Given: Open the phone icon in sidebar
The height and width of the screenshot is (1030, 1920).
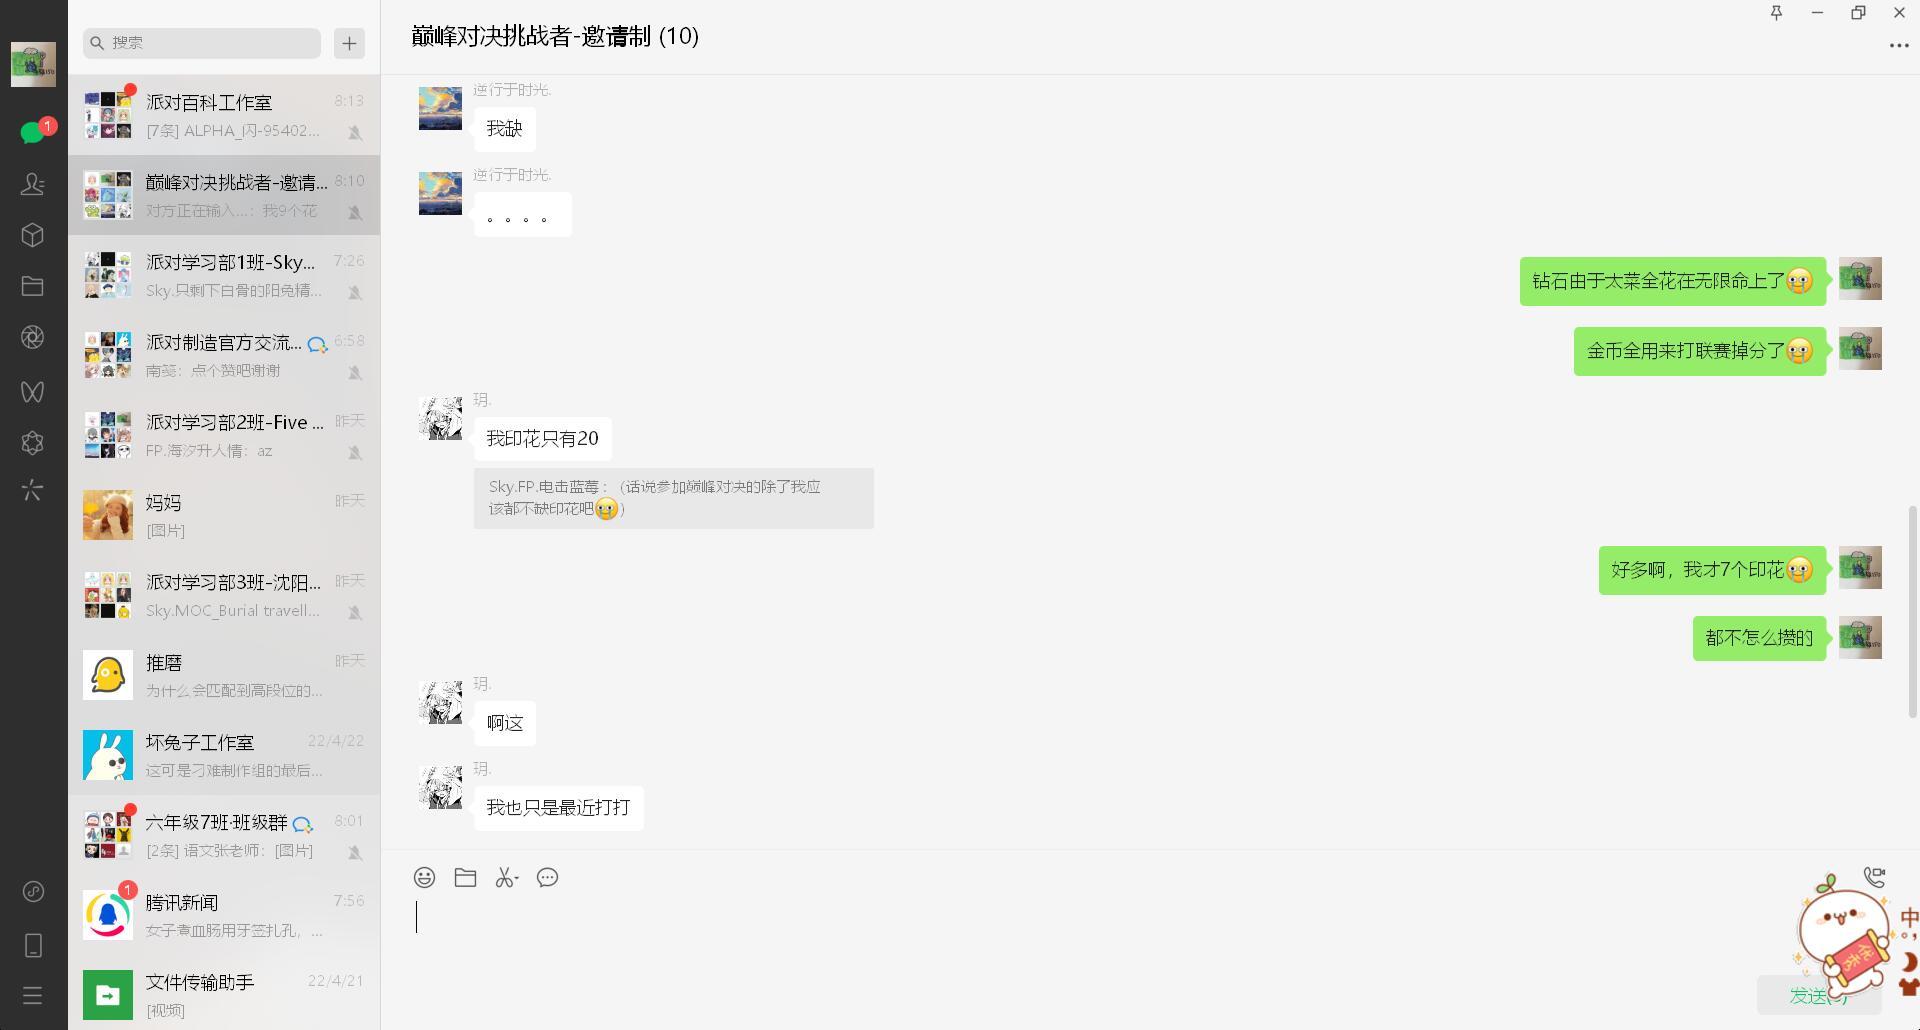Looking at the screenshot, I should (x=33, y=945).
